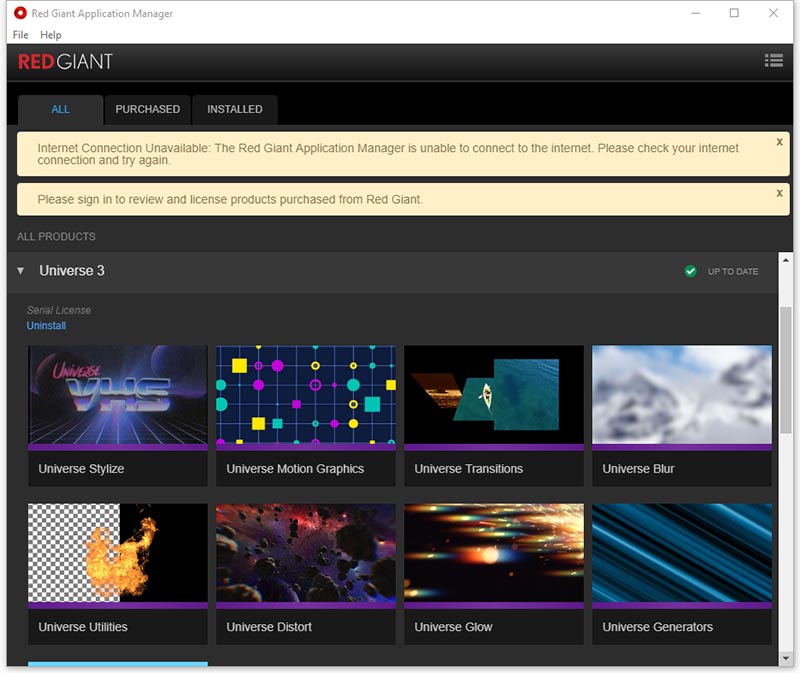Open Universe Utilities thumbnail
800x673 pixels.
point(118,553)
